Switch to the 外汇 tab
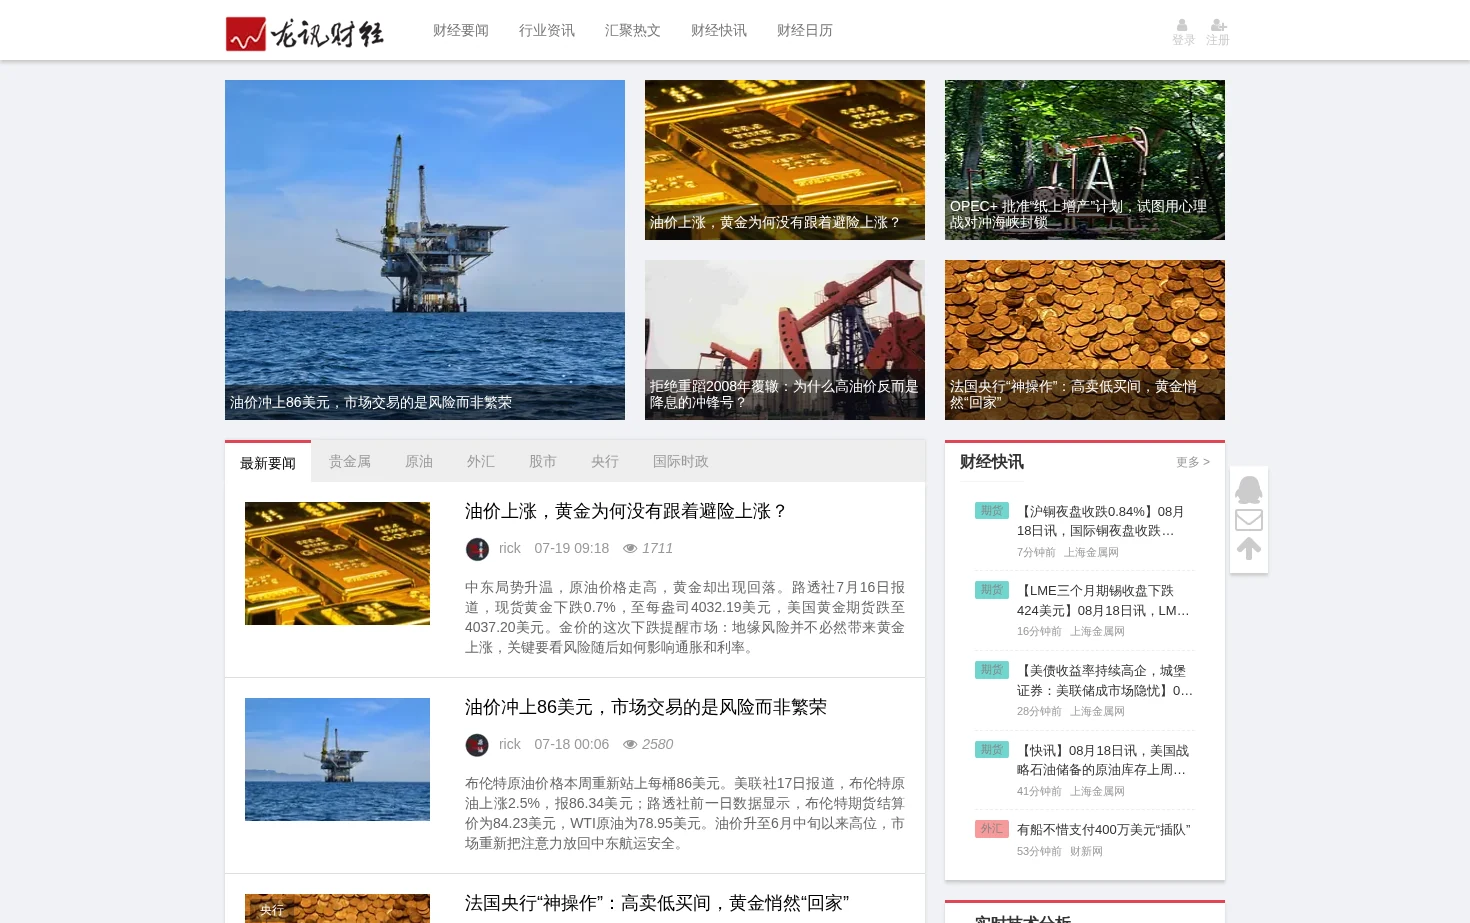Viewport: 1470px width, 923px height. pyautogui.click(x=481, y=461)
